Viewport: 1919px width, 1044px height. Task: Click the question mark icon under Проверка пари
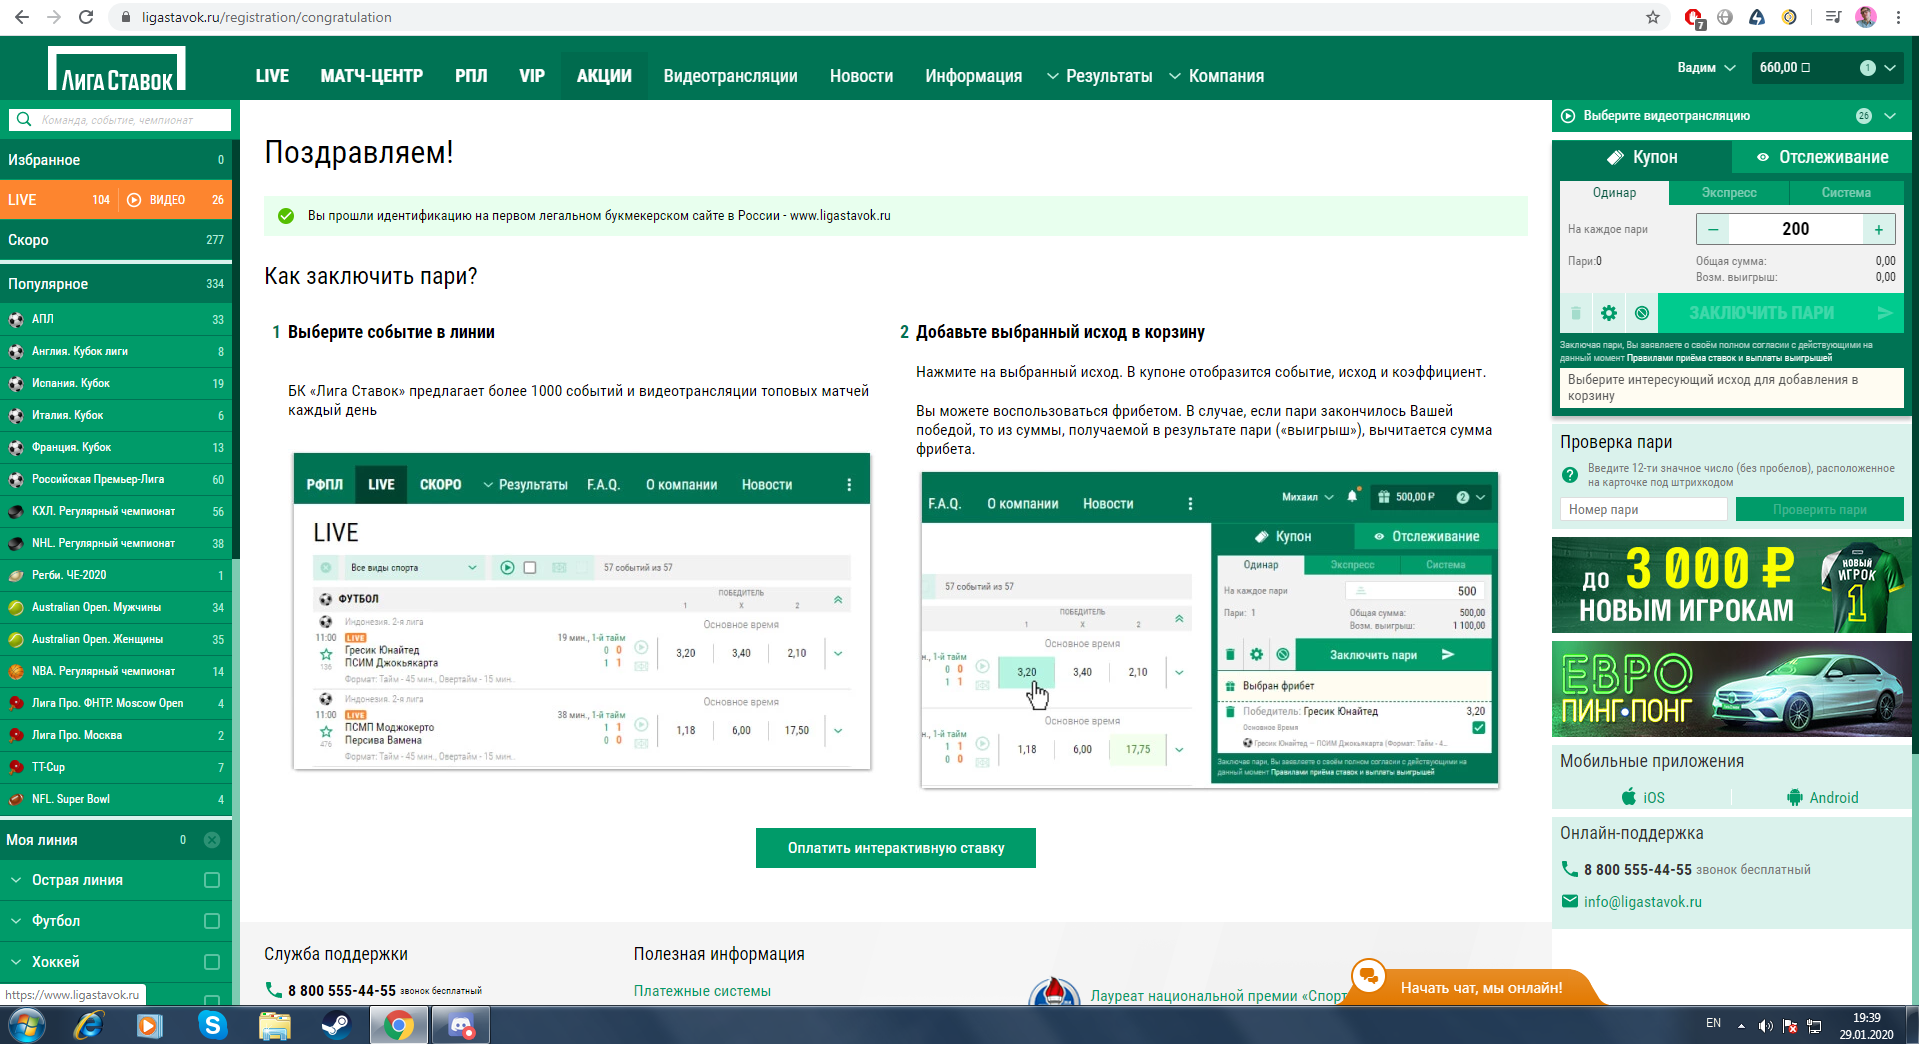1570,476
